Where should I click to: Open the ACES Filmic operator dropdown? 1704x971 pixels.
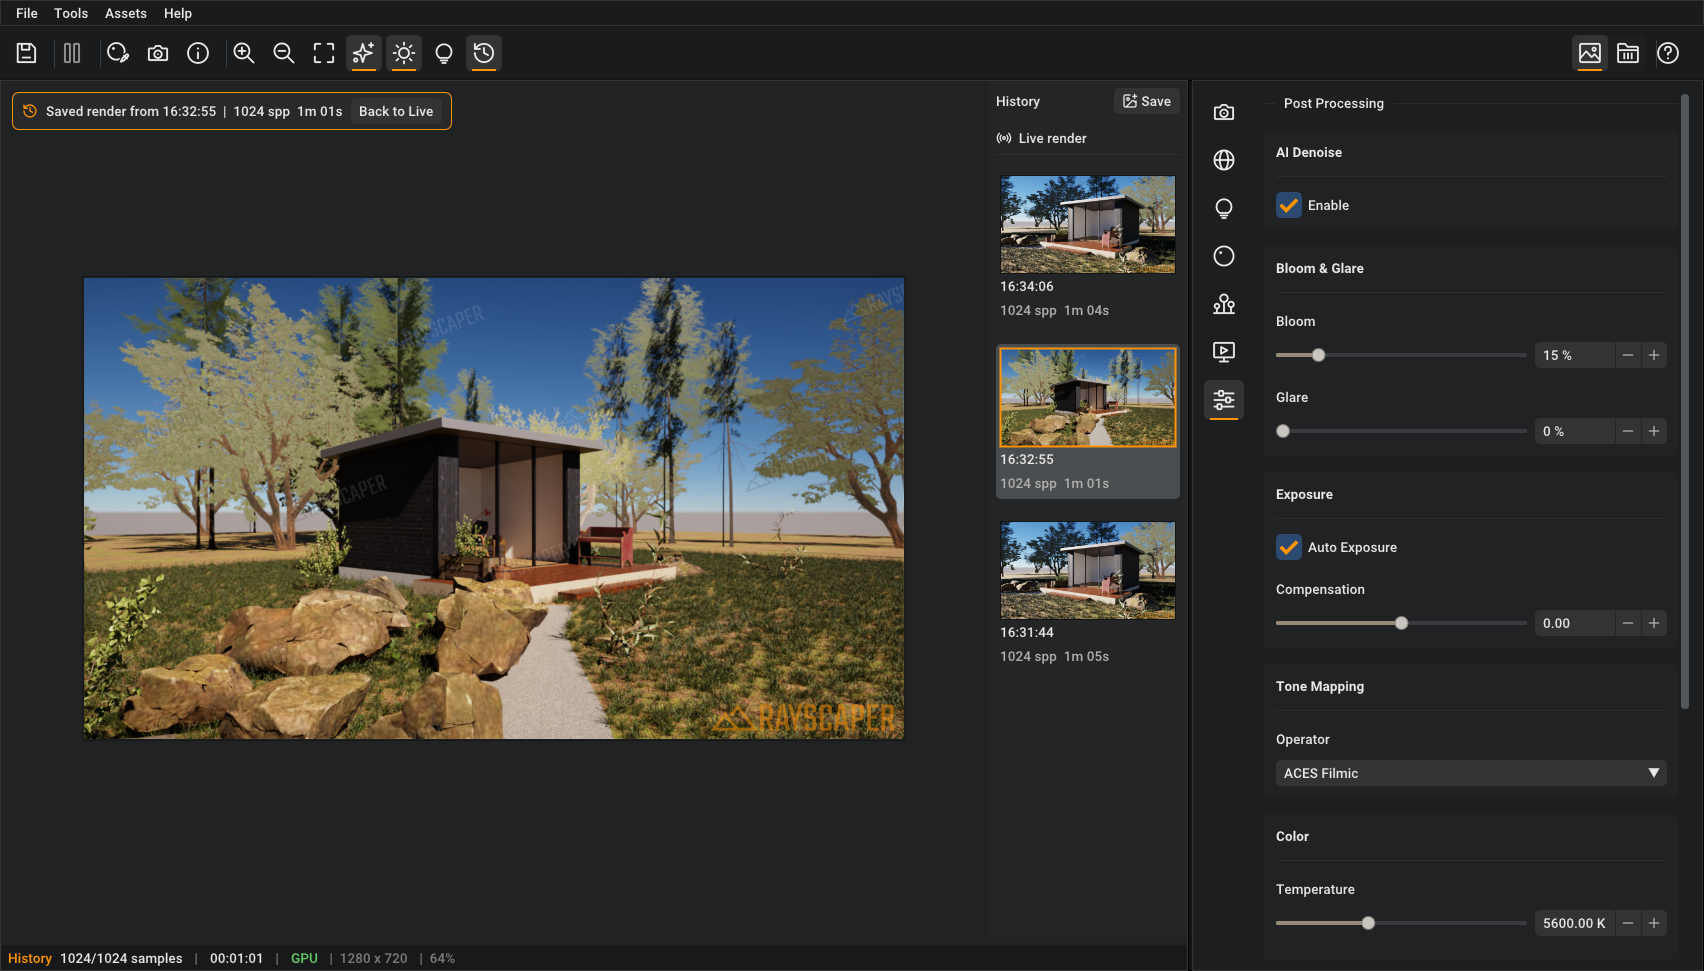1471,773
